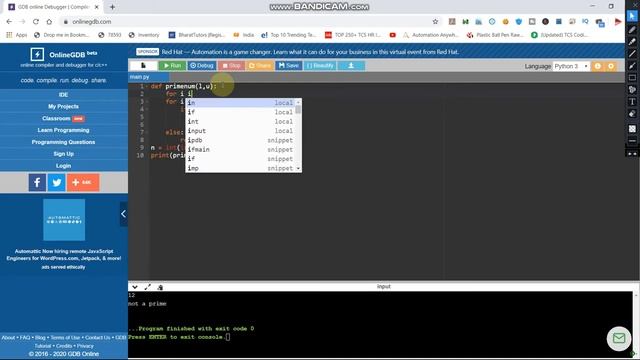
Task: Bookmark this page with star icon
Action: pos(435,22)
